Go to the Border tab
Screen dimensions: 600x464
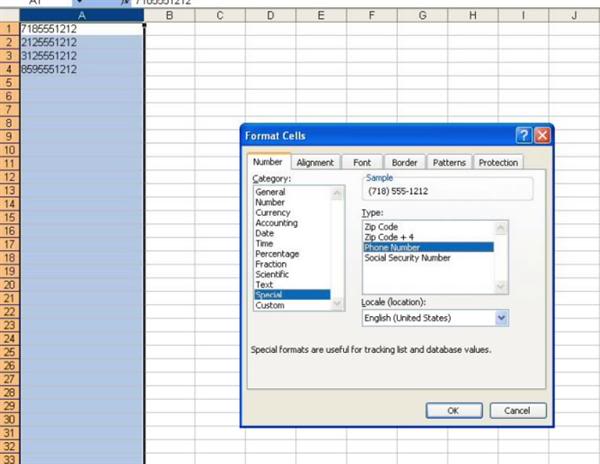404,162
